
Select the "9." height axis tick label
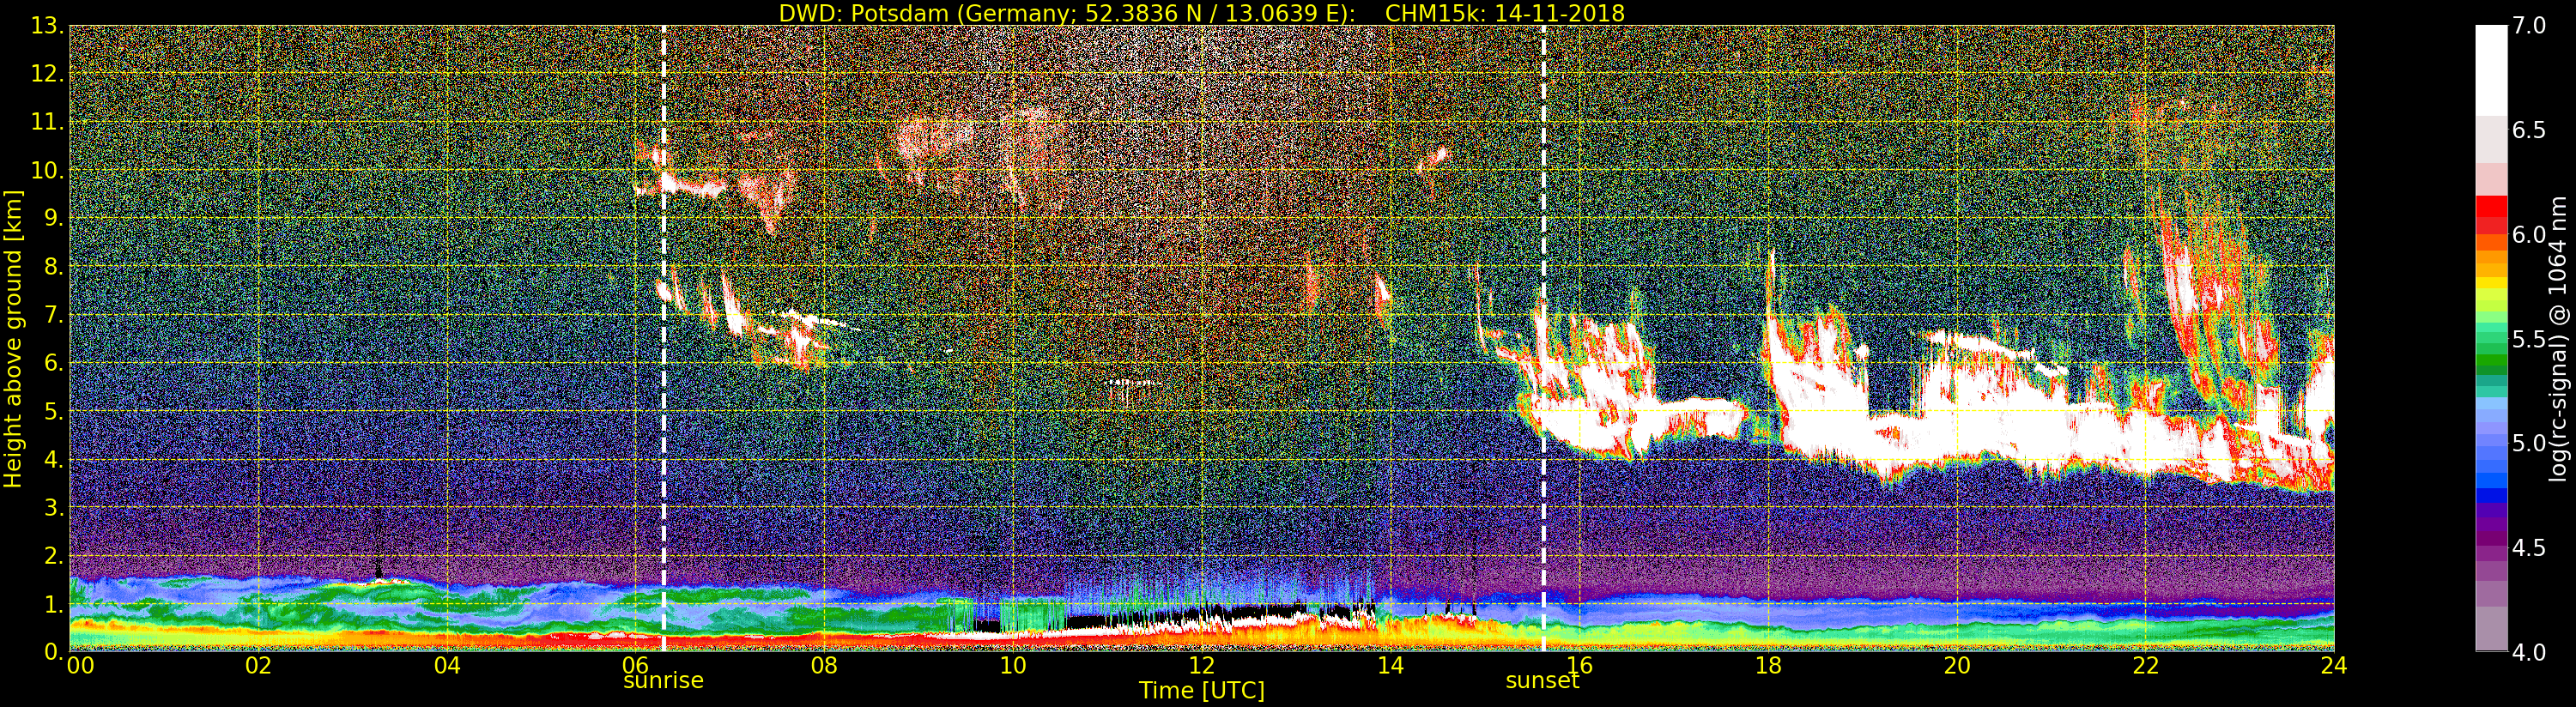[x=53, y=218]
